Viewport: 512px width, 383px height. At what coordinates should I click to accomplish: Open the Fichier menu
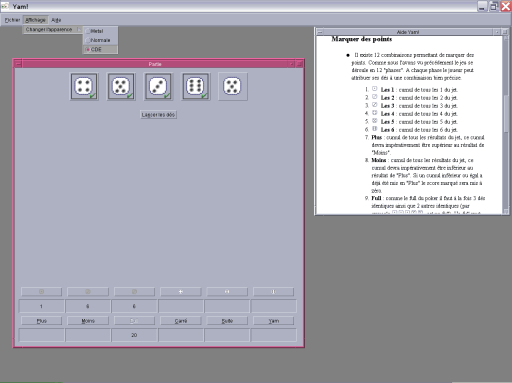click(12, 20)
